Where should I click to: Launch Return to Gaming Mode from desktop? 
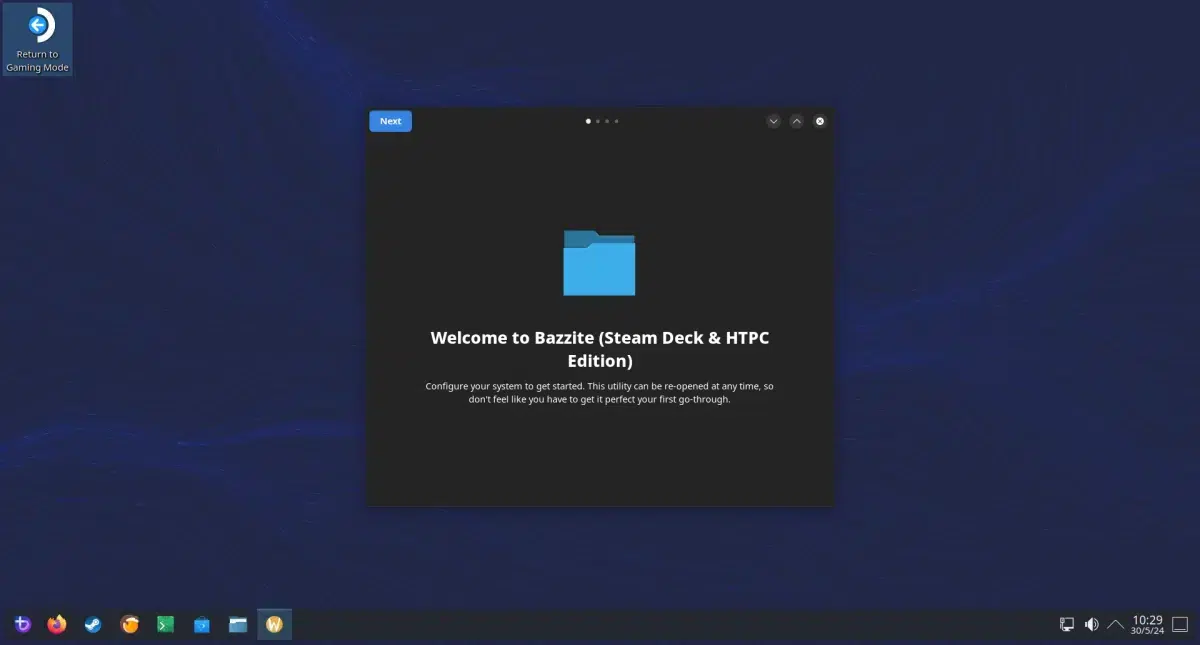[x=36, y=27]
